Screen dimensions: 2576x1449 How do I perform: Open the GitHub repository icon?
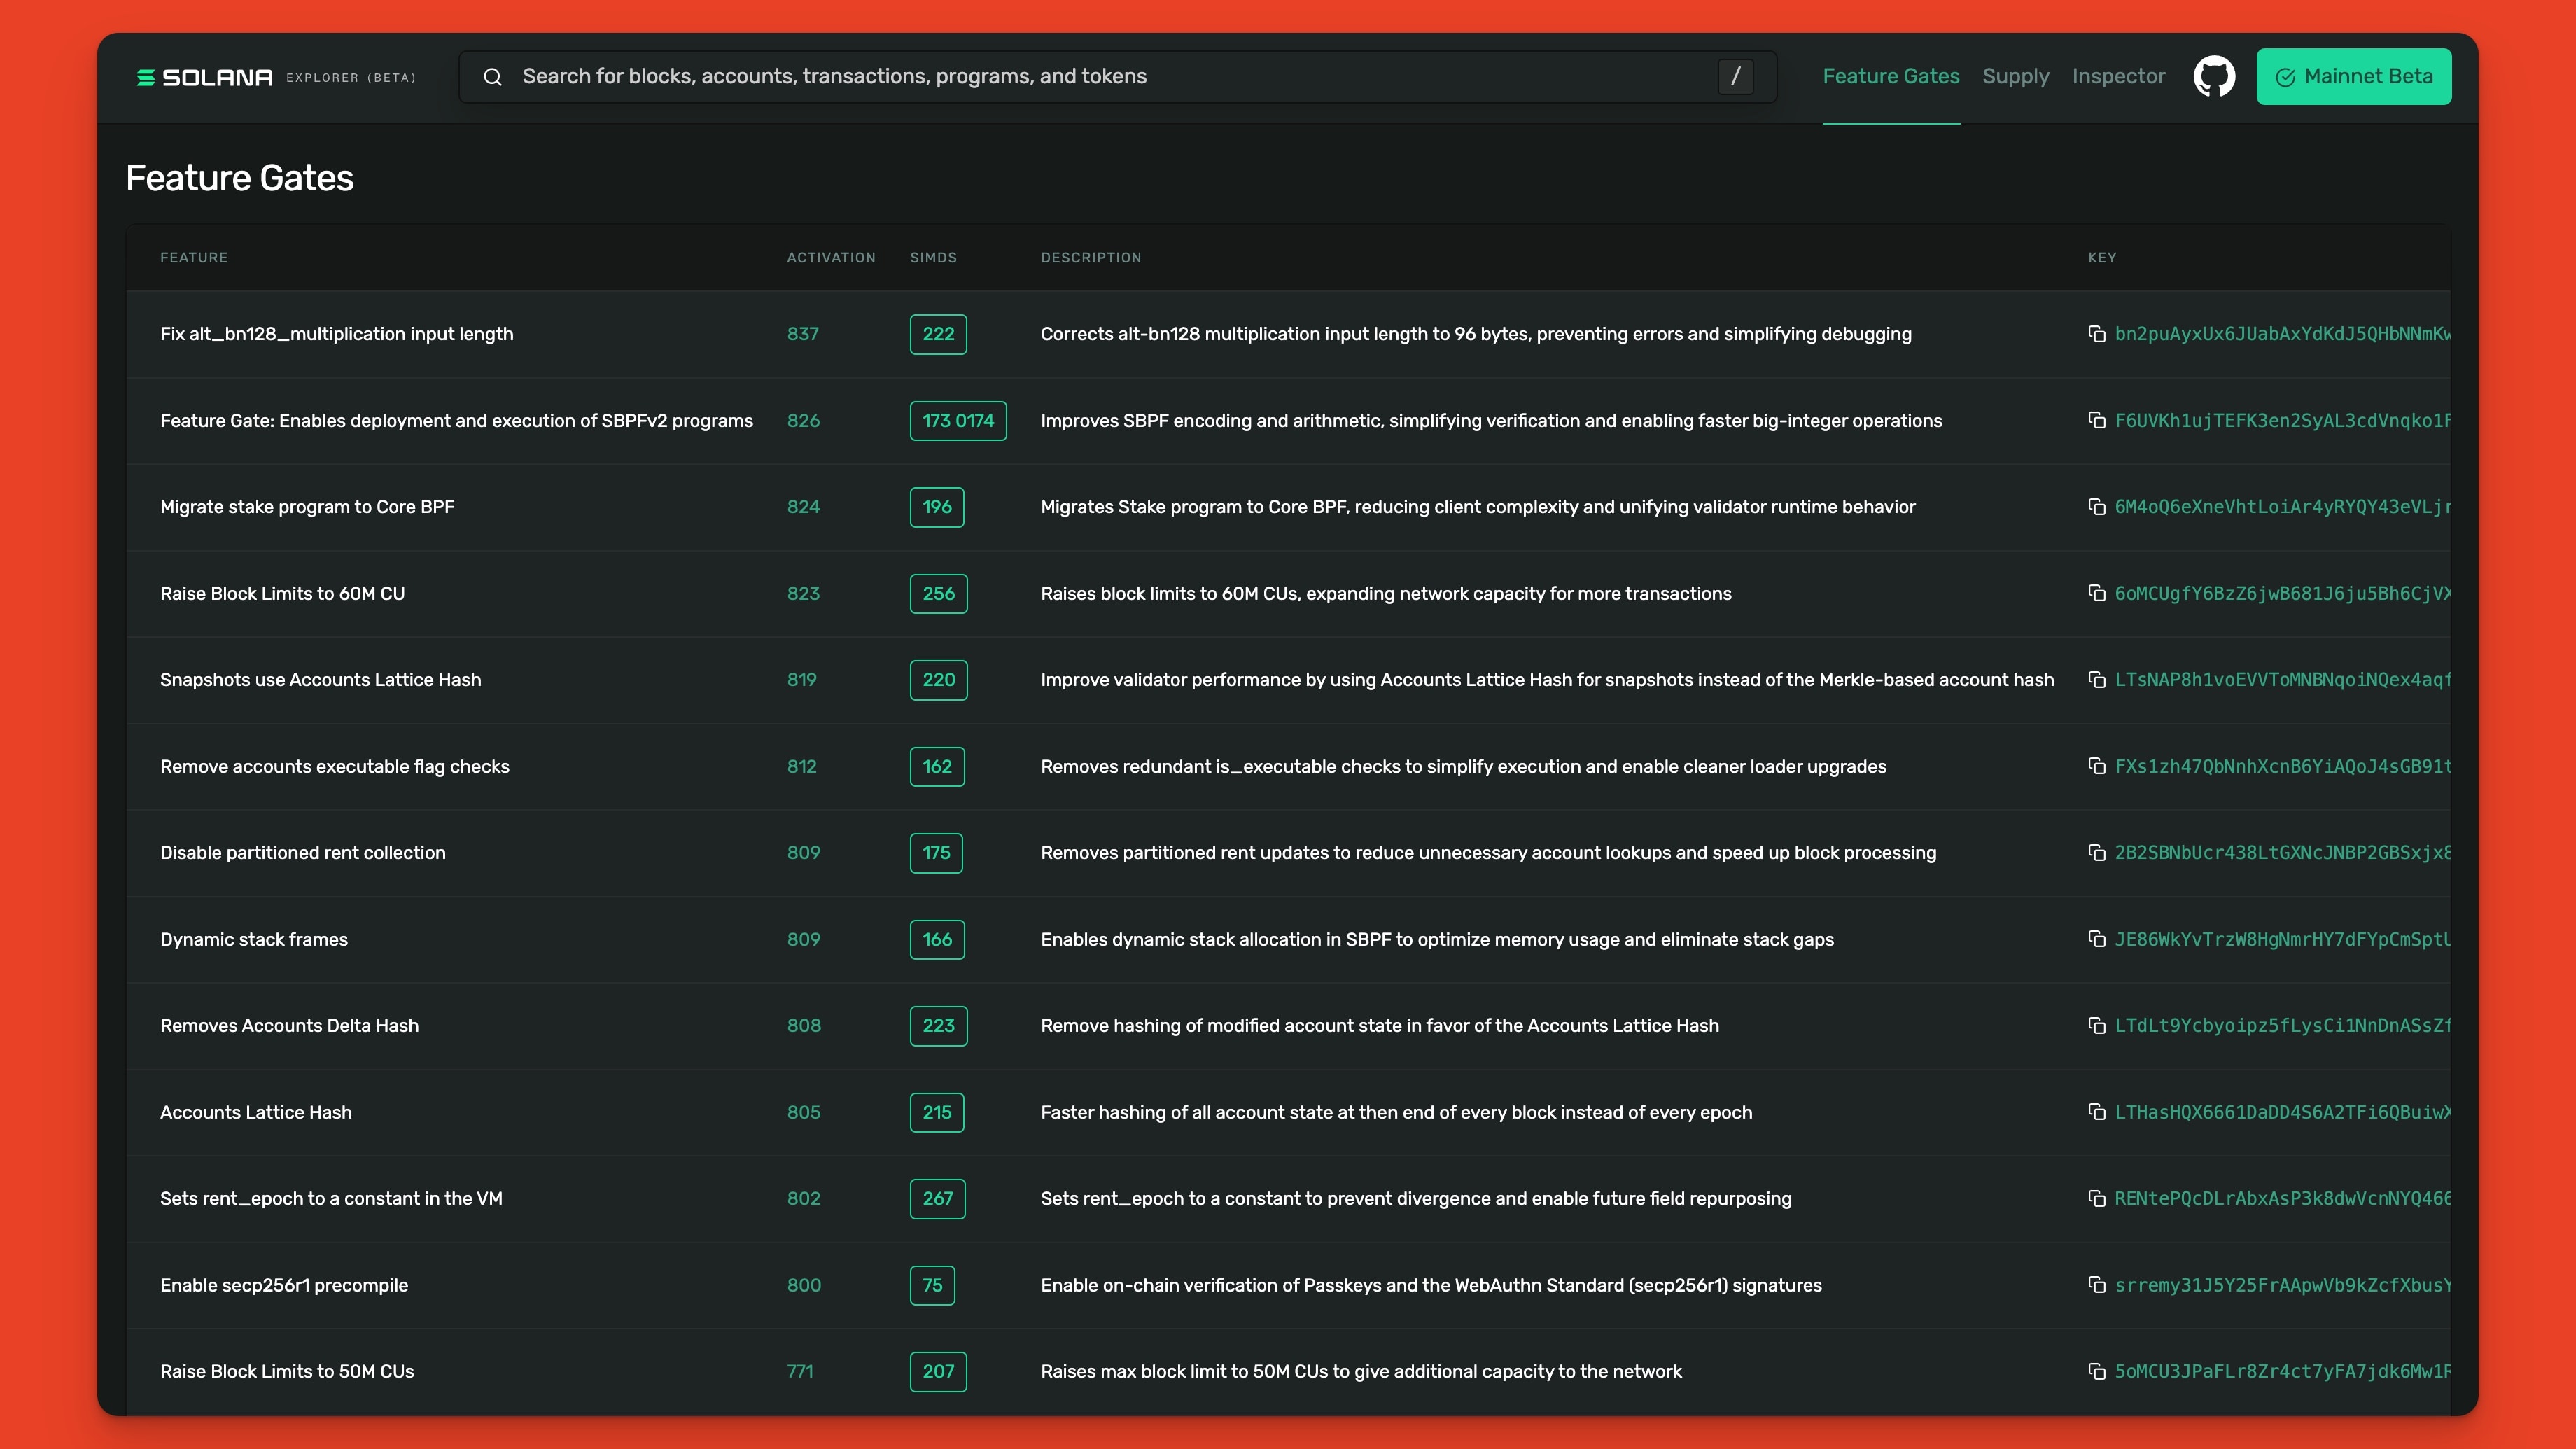[2215, 76]
